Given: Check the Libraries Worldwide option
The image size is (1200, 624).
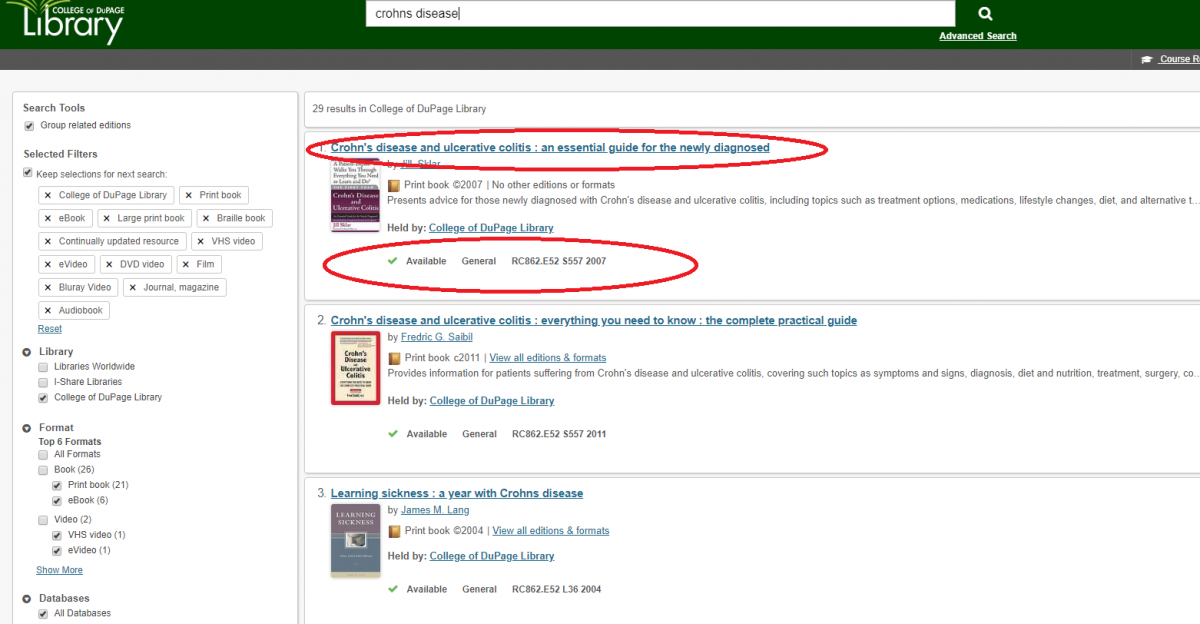Looking at the screenshot, I should (43, 367).
